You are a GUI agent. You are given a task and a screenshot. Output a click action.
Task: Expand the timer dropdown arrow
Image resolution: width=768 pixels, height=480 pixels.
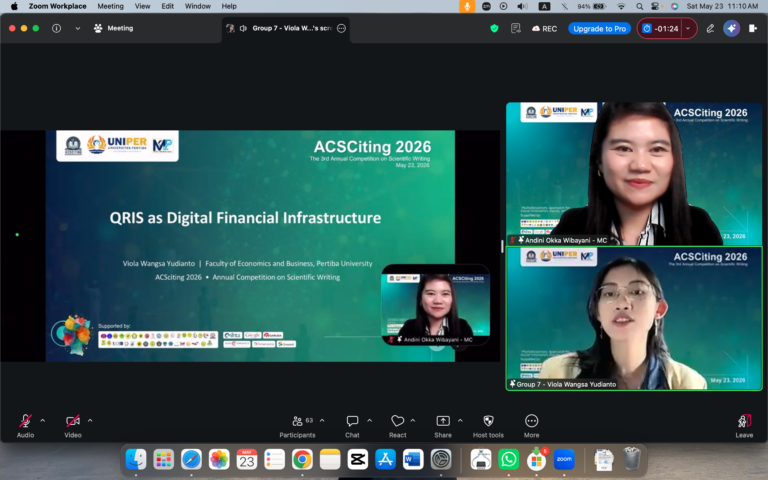(x=688, y=28)
